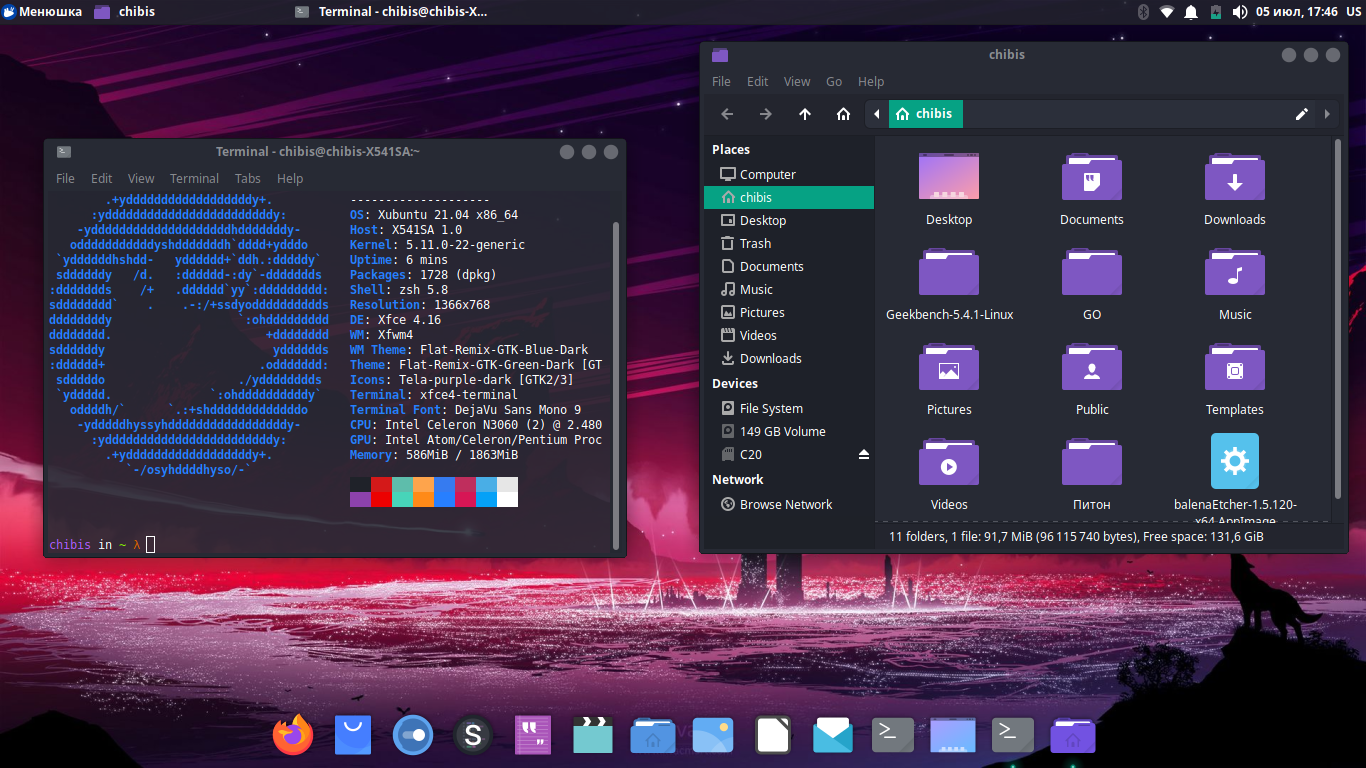1366x768 pixels.
Task: Open the Менюшка applications menu
Action: pos(42,12)
